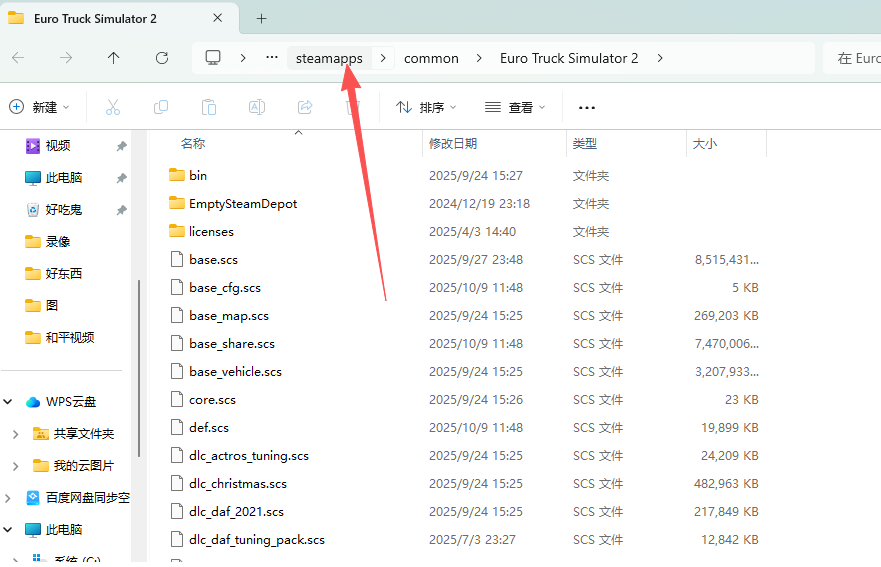Refresh the current folder view
This screenshot has height=567, width=881.
162,58
